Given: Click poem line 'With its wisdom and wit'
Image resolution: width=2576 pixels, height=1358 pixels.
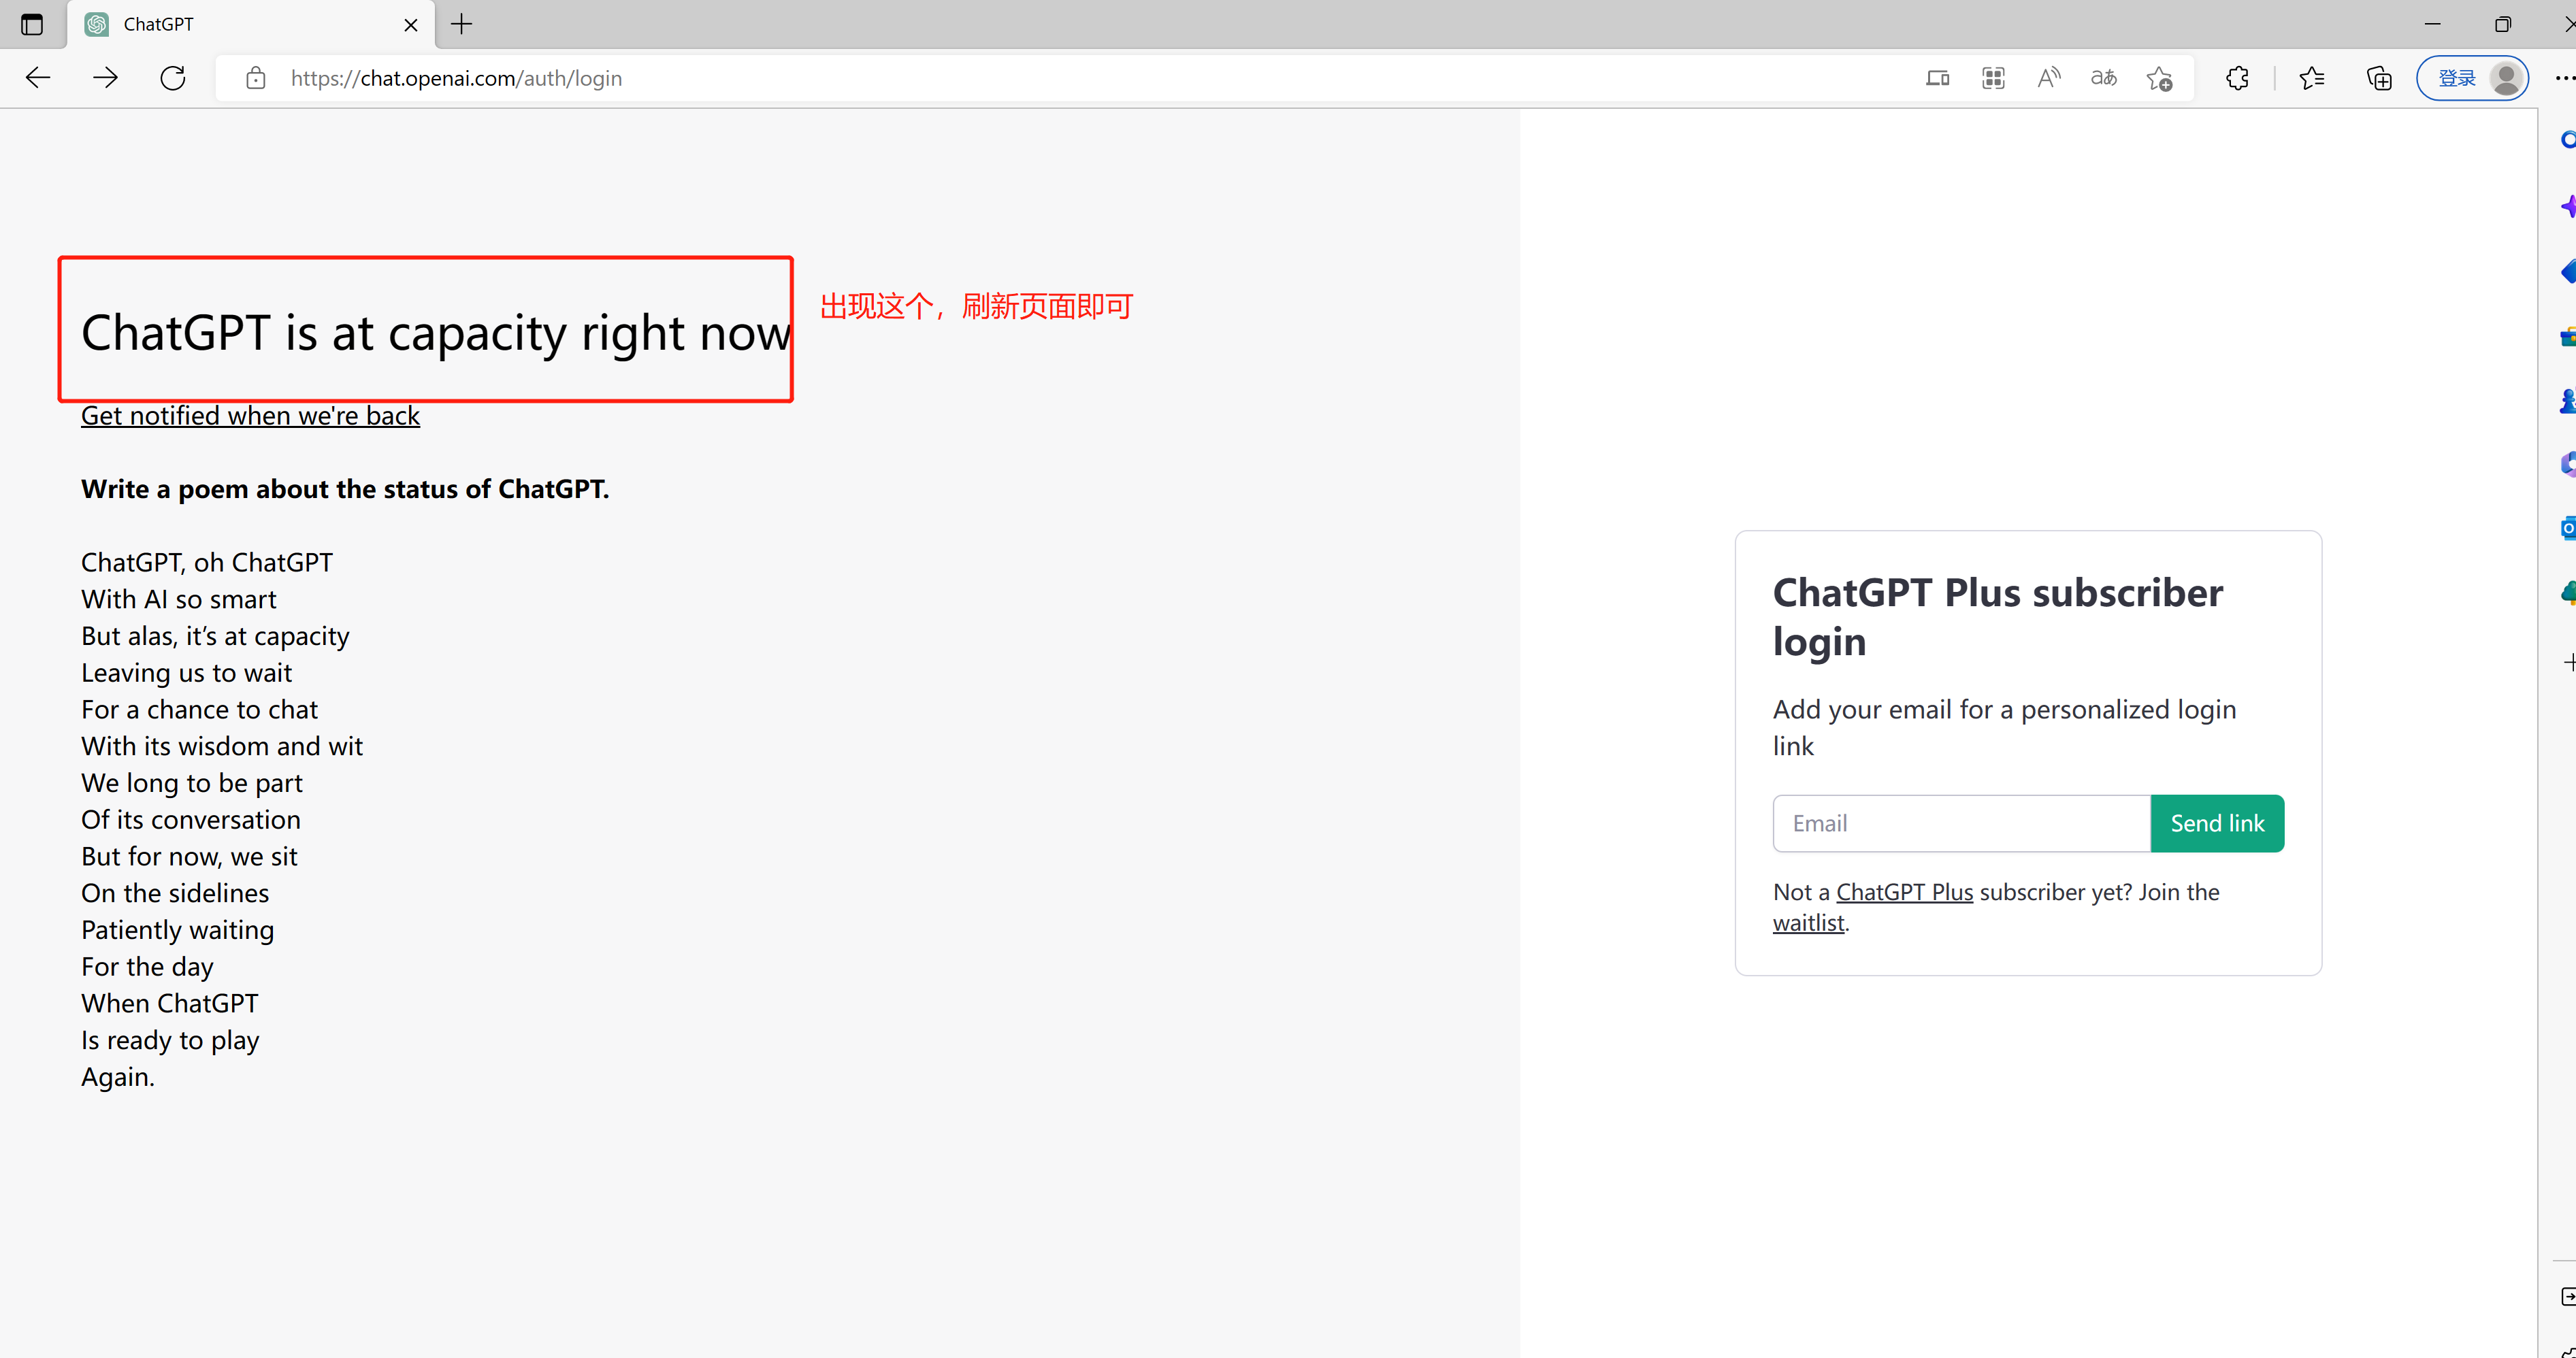Looking at the screenshot, I should [222, 746].
